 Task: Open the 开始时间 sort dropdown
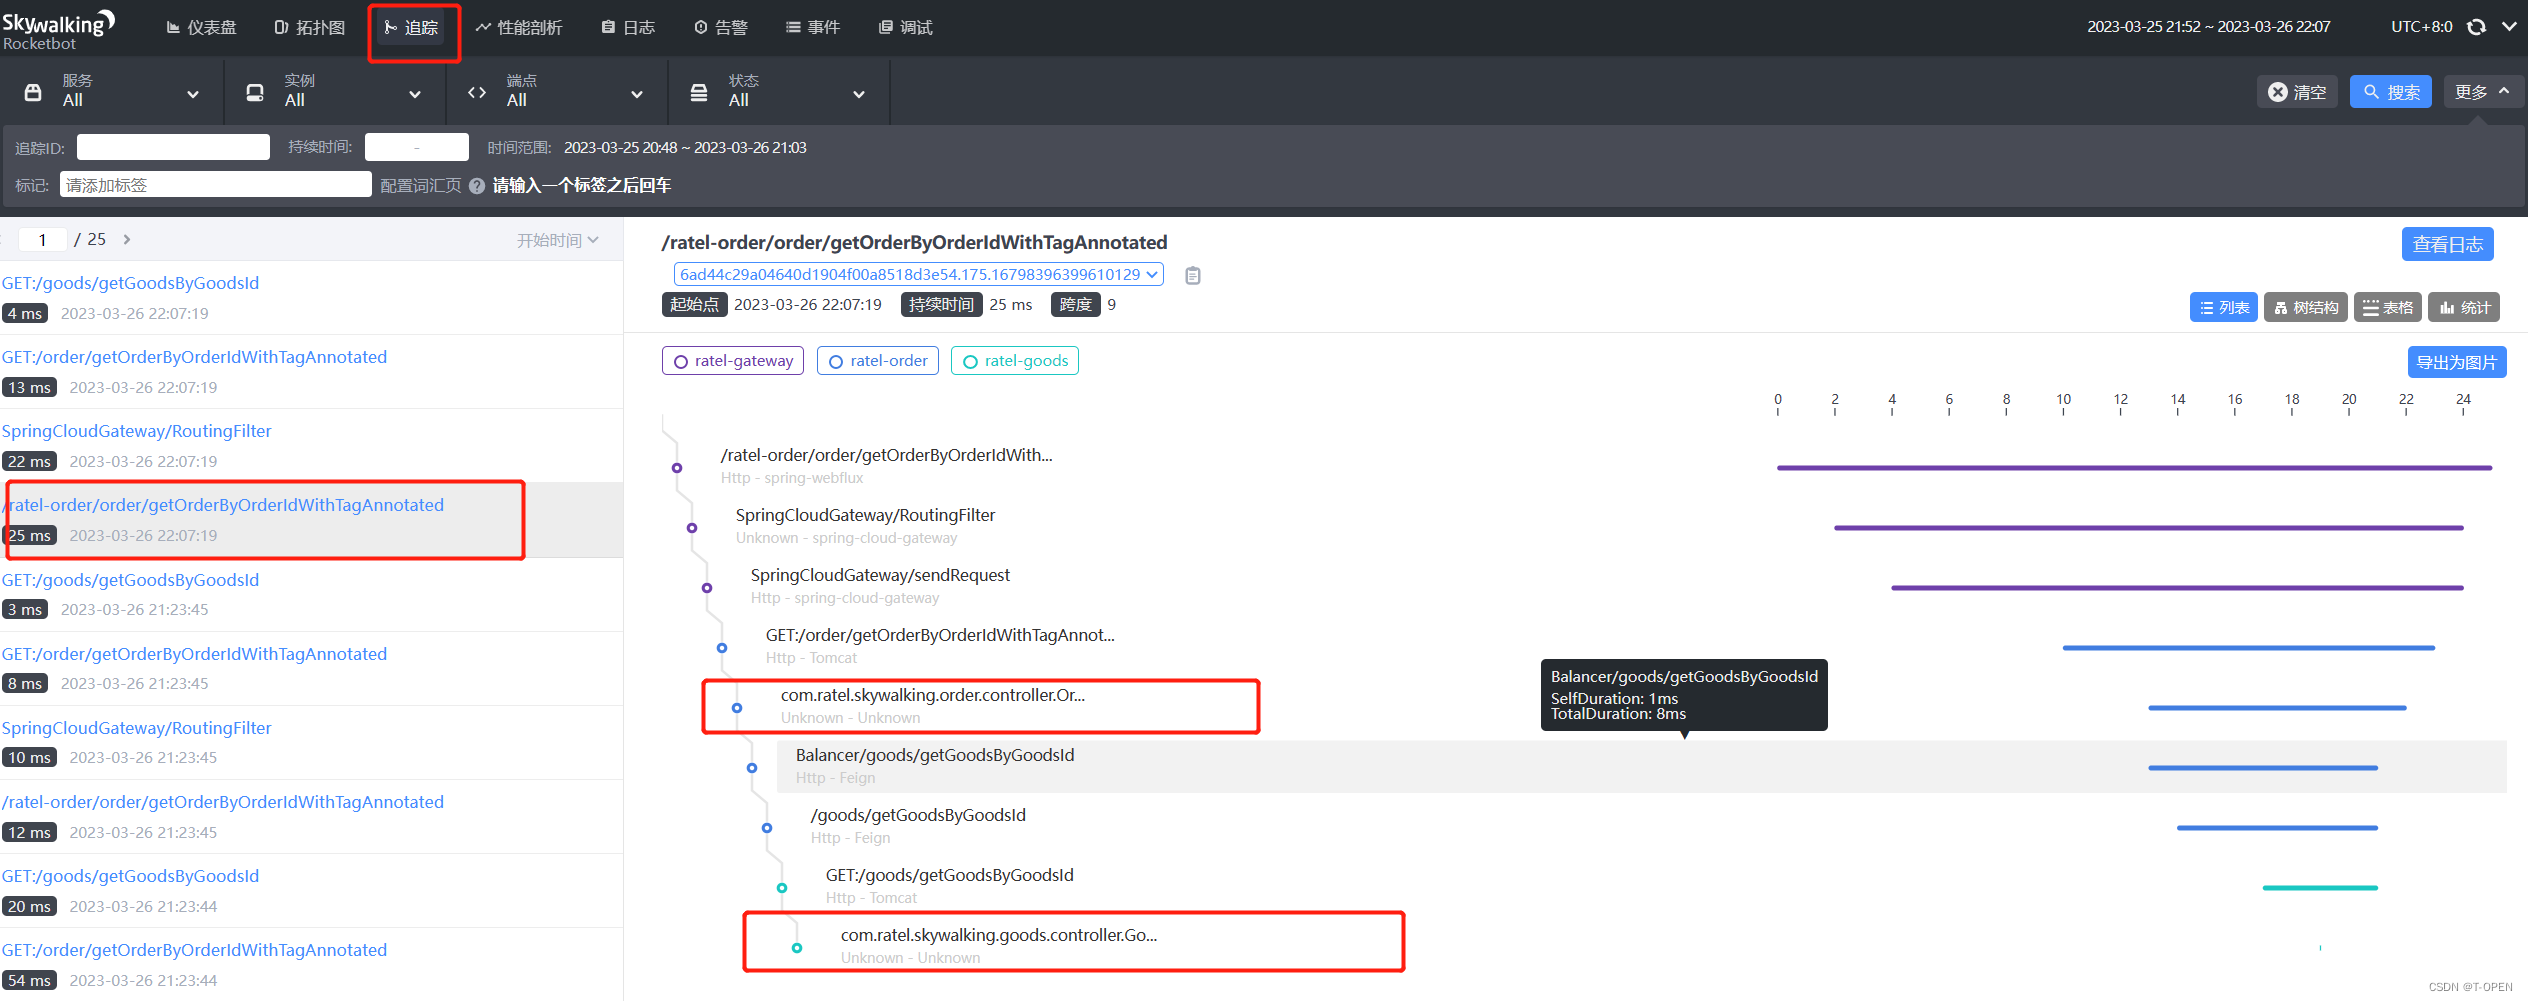click(x=557, y=240)
